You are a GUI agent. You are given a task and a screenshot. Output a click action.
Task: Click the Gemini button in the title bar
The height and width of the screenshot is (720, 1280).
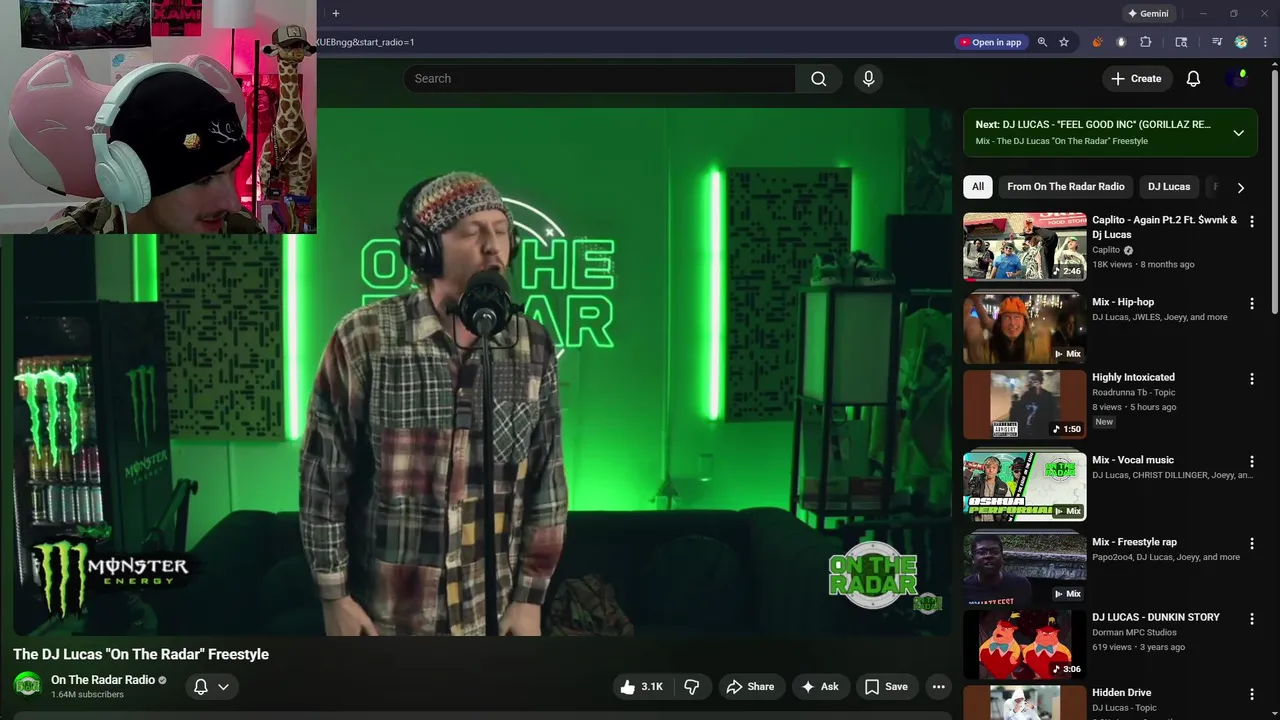(x=1148, y=13)
